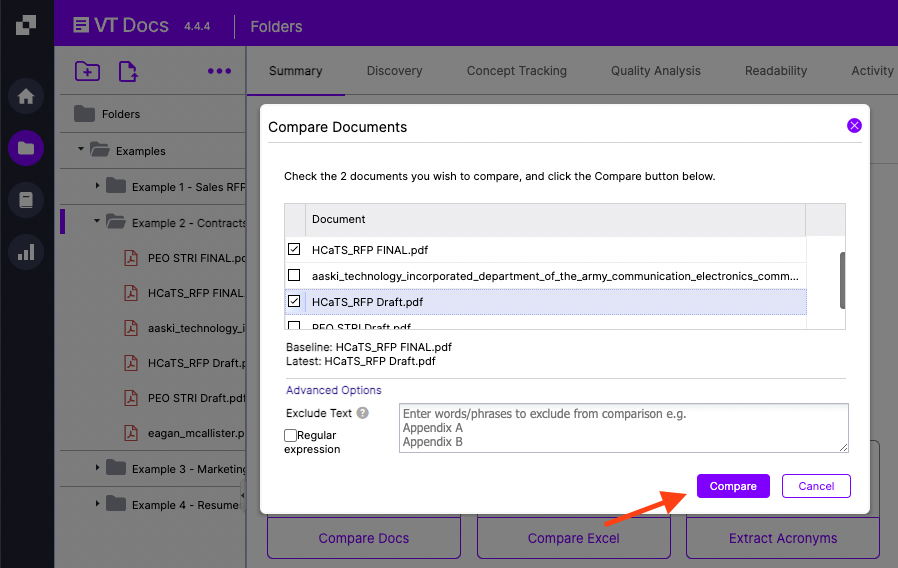This screenshot has height=568, width=898.
Task: Close the Compare Documents dialog
Action: [854, 126]
